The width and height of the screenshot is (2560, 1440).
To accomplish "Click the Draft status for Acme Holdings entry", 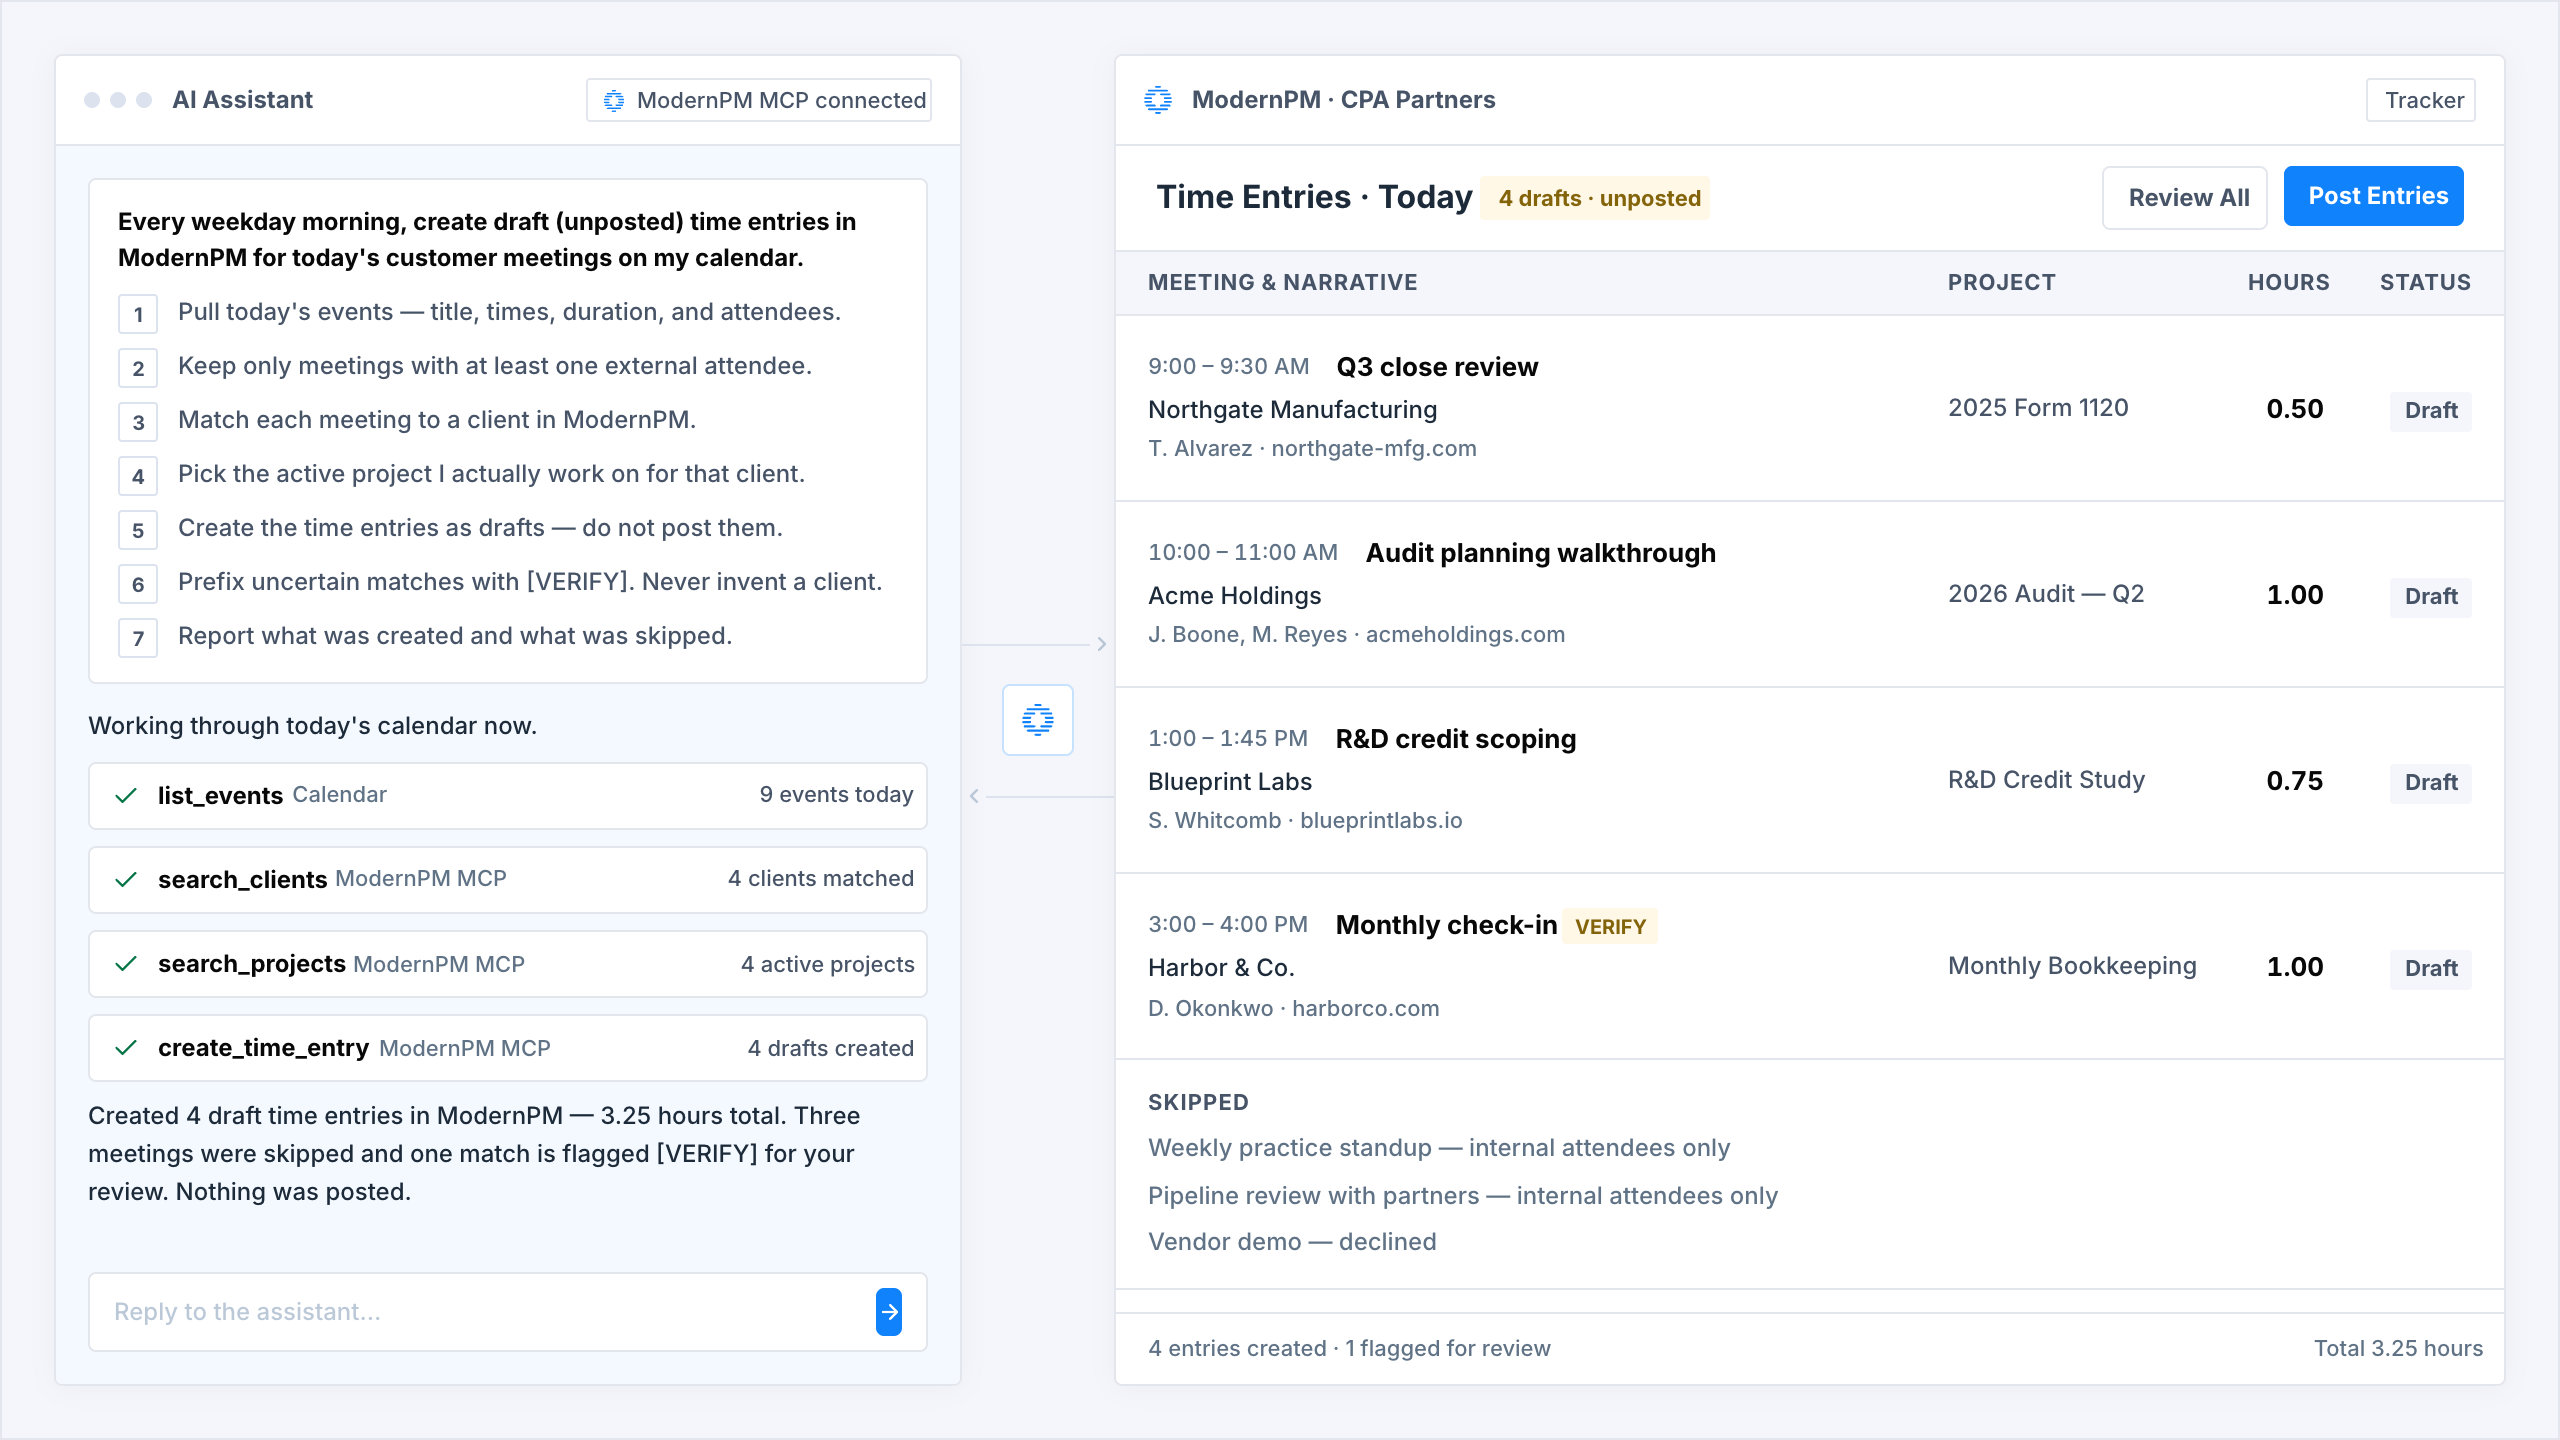I will point(2431,597).
